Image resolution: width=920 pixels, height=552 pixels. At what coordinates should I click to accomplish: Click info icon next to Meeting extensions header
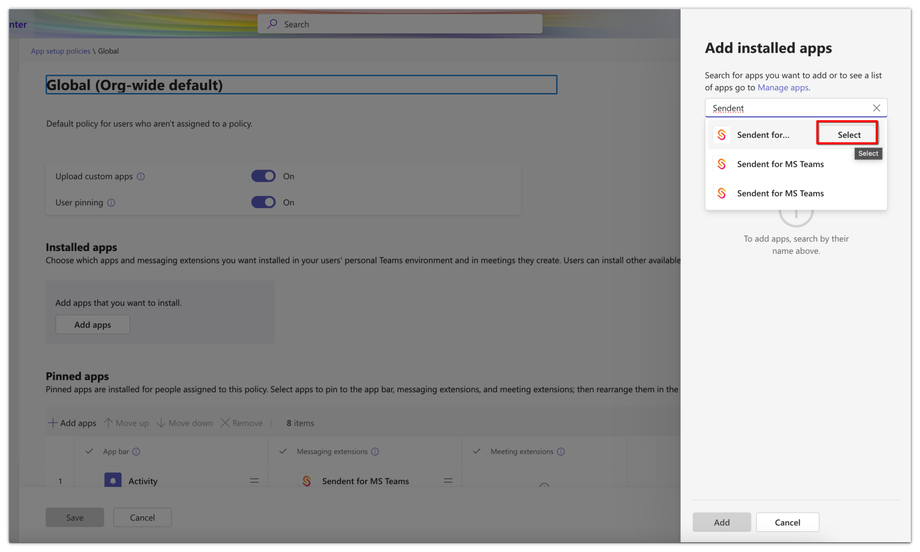click(x=561, y=452)
